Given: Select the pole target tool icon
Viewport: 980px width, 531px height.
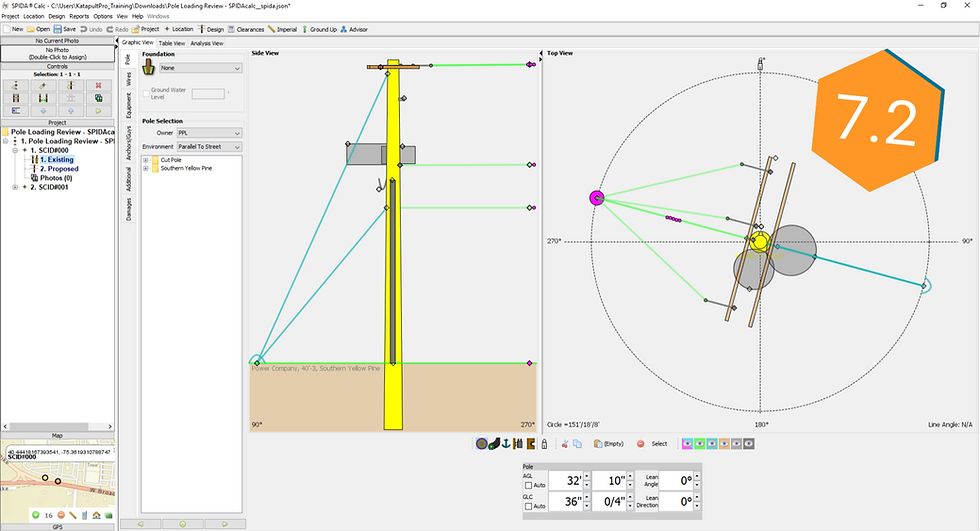Looking at the screenshot, I should [x=481, y=444].
